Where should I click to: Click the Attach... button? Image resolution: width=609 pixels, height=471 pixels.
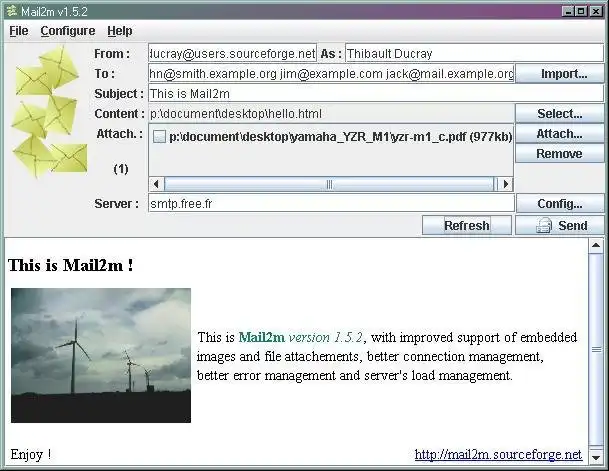coord(560,134)
